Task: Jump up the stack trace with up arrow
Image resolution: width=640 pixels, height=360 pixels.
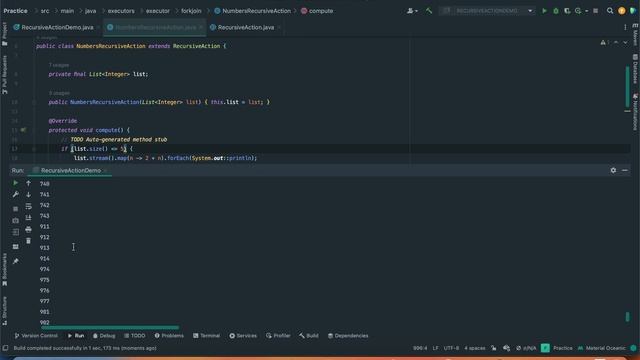Action: 29,183
